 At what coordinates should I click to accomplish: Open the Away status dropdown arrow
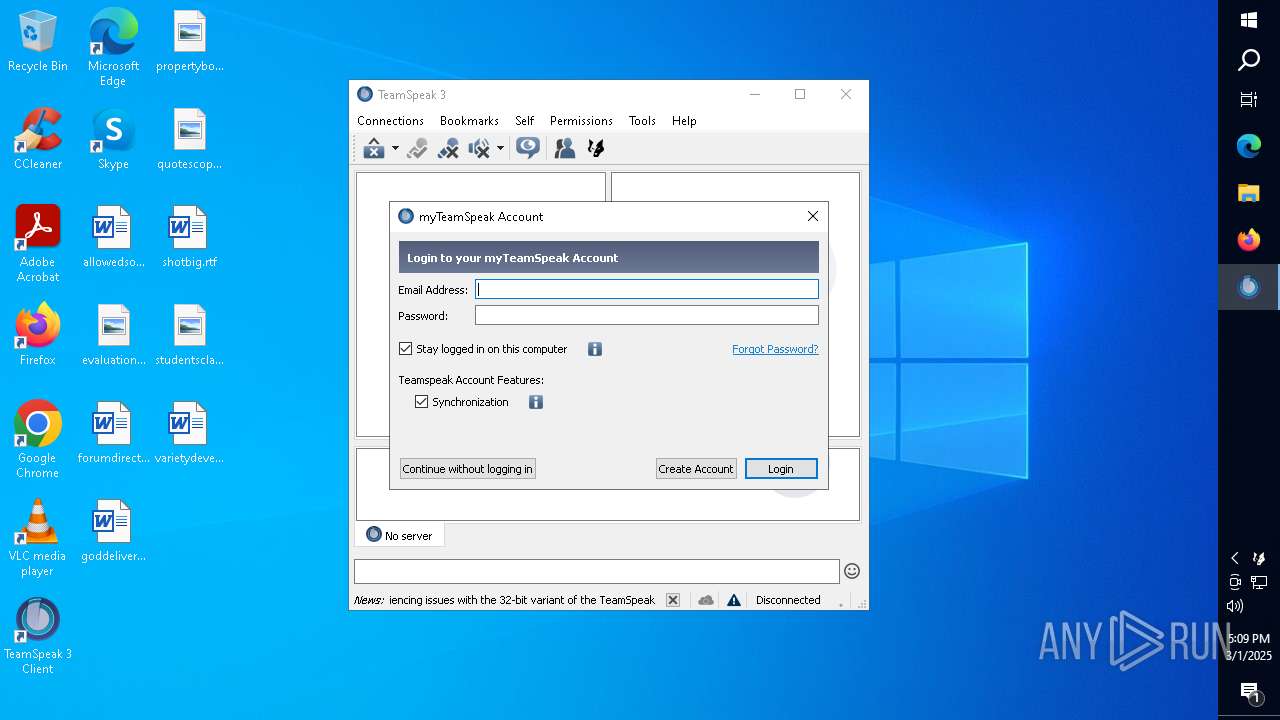click(x=395, y=149)
